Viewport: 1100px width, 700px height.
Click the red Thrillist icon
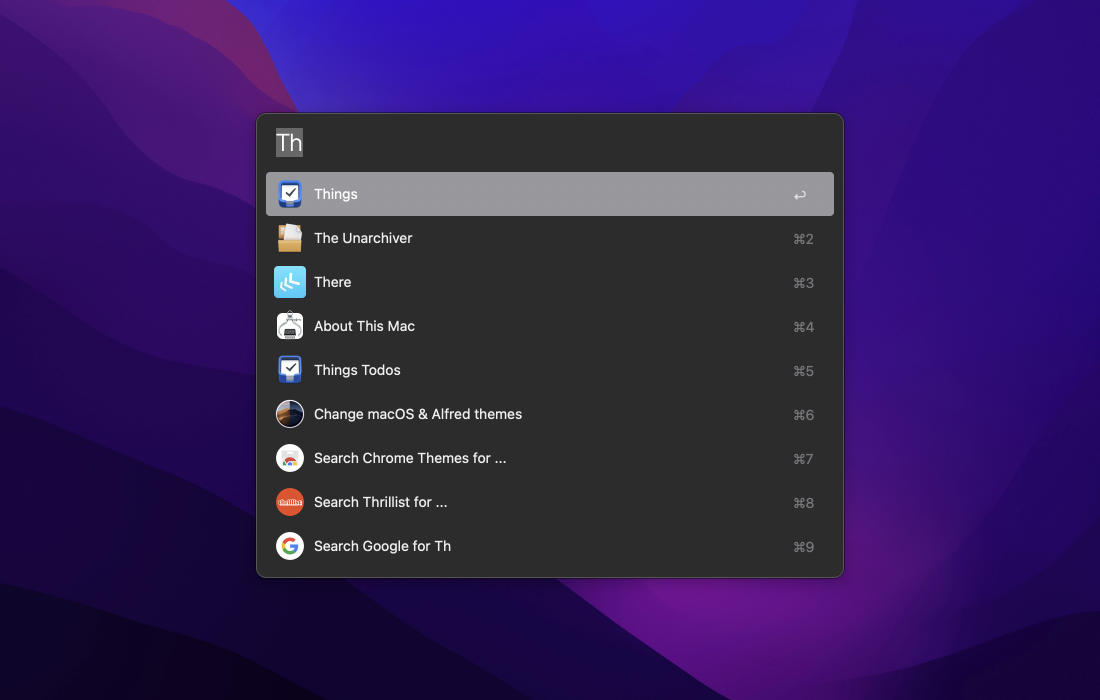[x=290, y=502]
